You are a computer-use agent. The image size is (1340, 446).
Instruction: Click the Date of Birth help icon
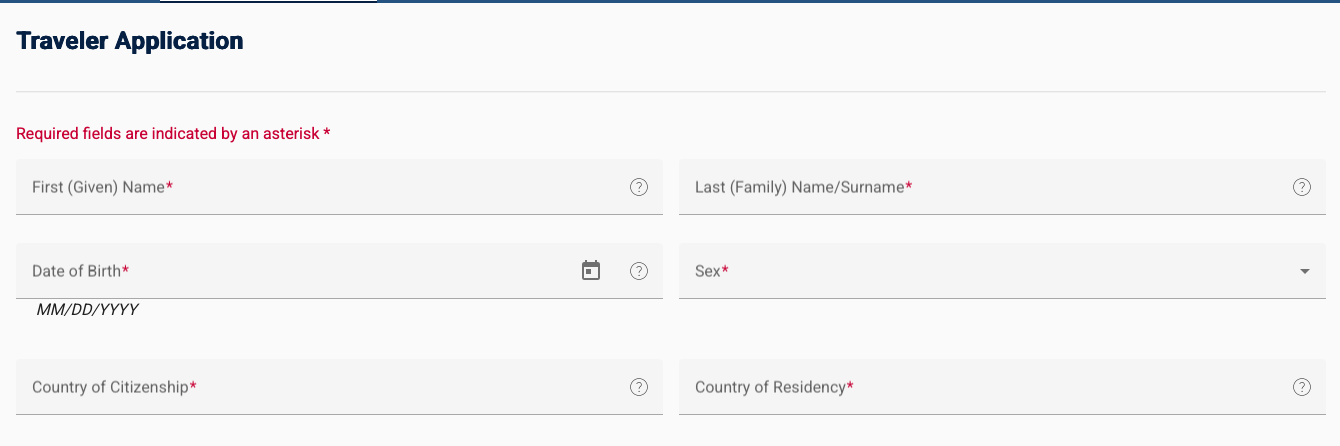coord(639,271)
